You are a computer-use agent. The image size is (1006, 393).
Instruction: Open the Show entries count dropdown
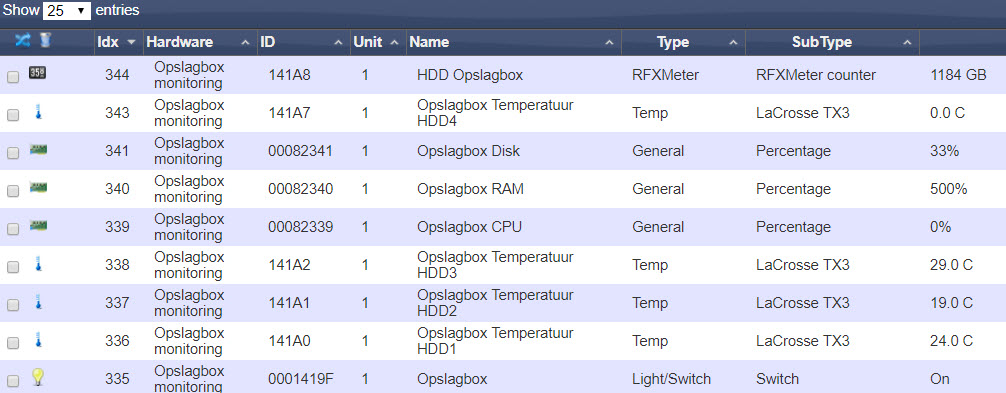tap(67, 10)
